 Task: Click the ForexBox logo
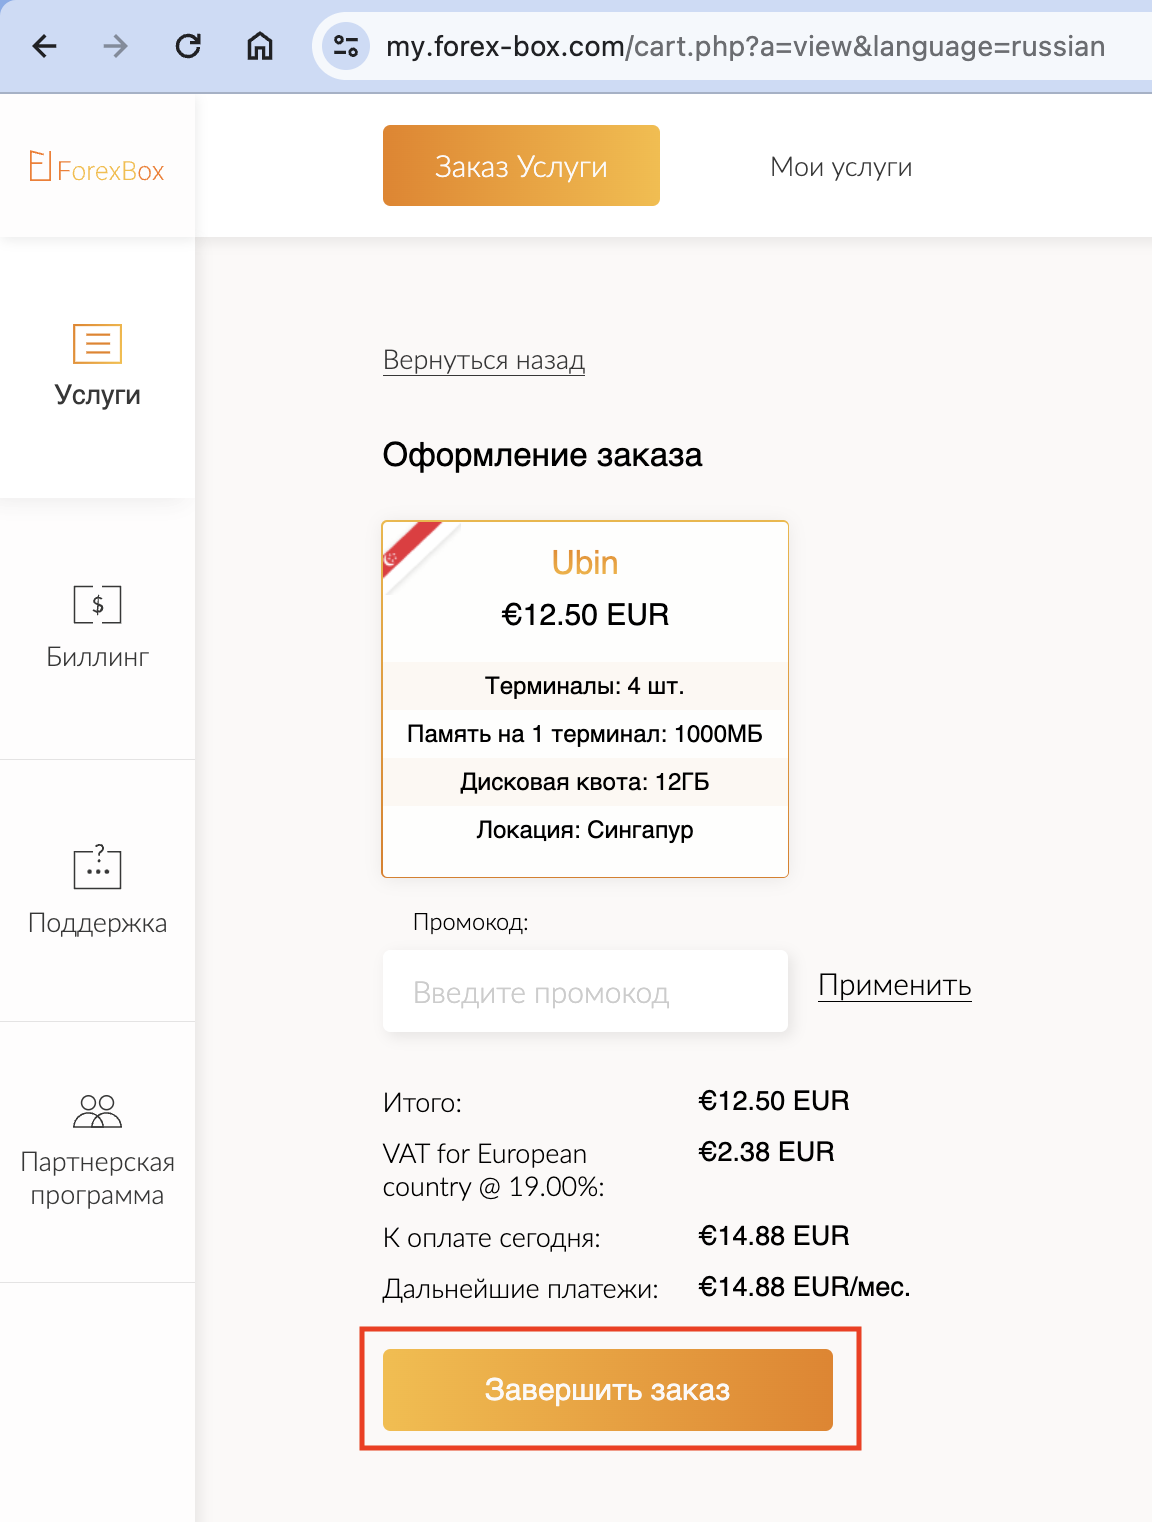click(97, 167)
